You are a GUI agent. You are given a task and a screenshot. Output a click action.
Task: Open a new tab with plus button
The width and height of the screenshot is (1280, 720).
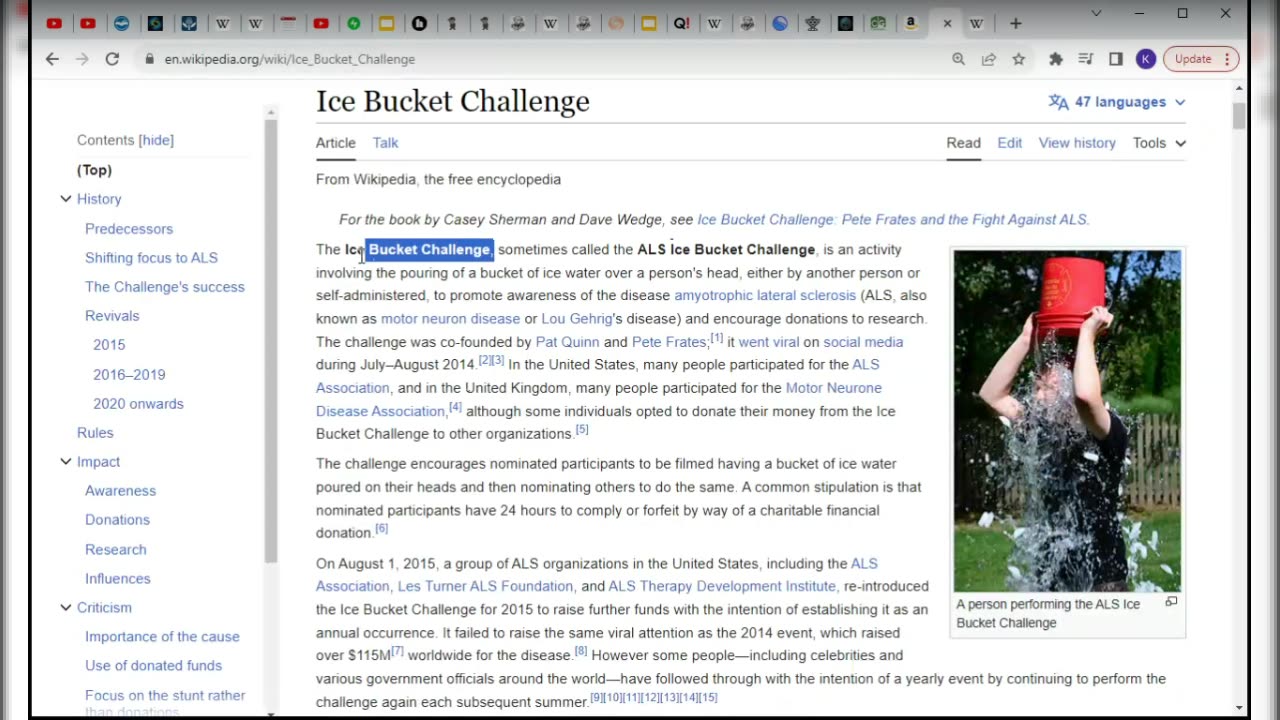tap(1015, 23)
